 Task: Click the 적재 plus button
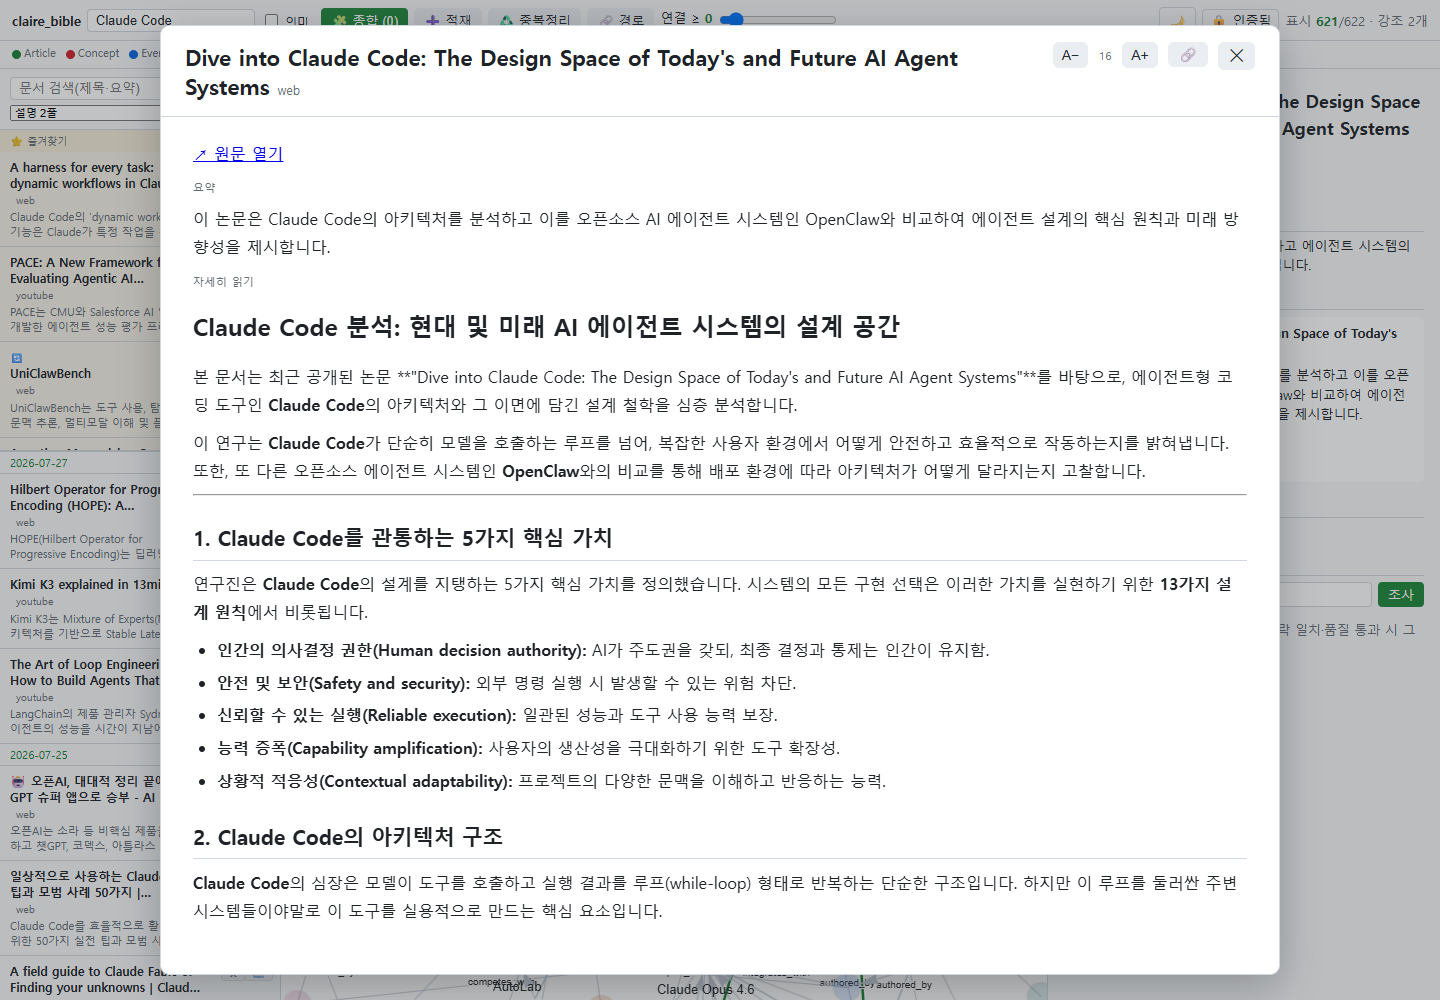pos(448,19)
